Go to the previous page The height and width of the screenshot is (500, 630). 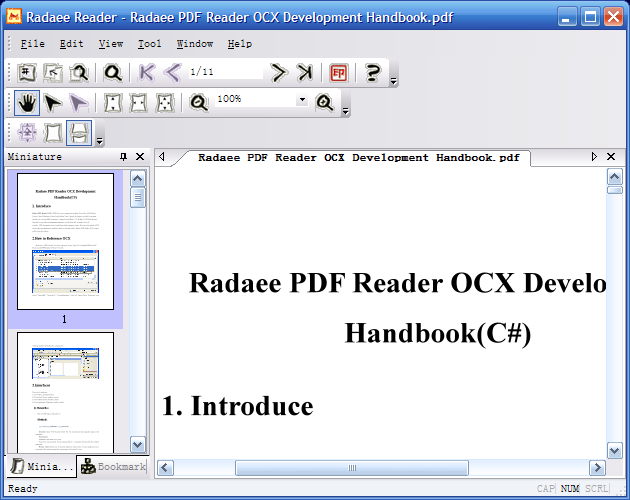click(173, 73)
